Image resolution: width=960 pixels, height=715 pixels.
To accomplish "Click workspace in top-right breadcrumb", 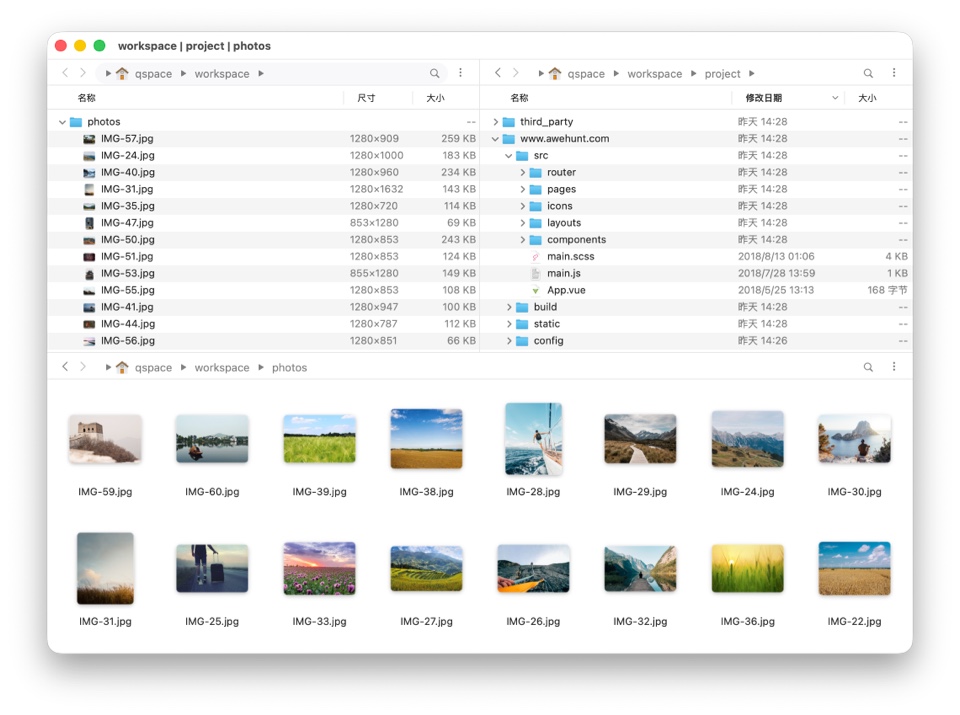I will click(x=654, y=74).
